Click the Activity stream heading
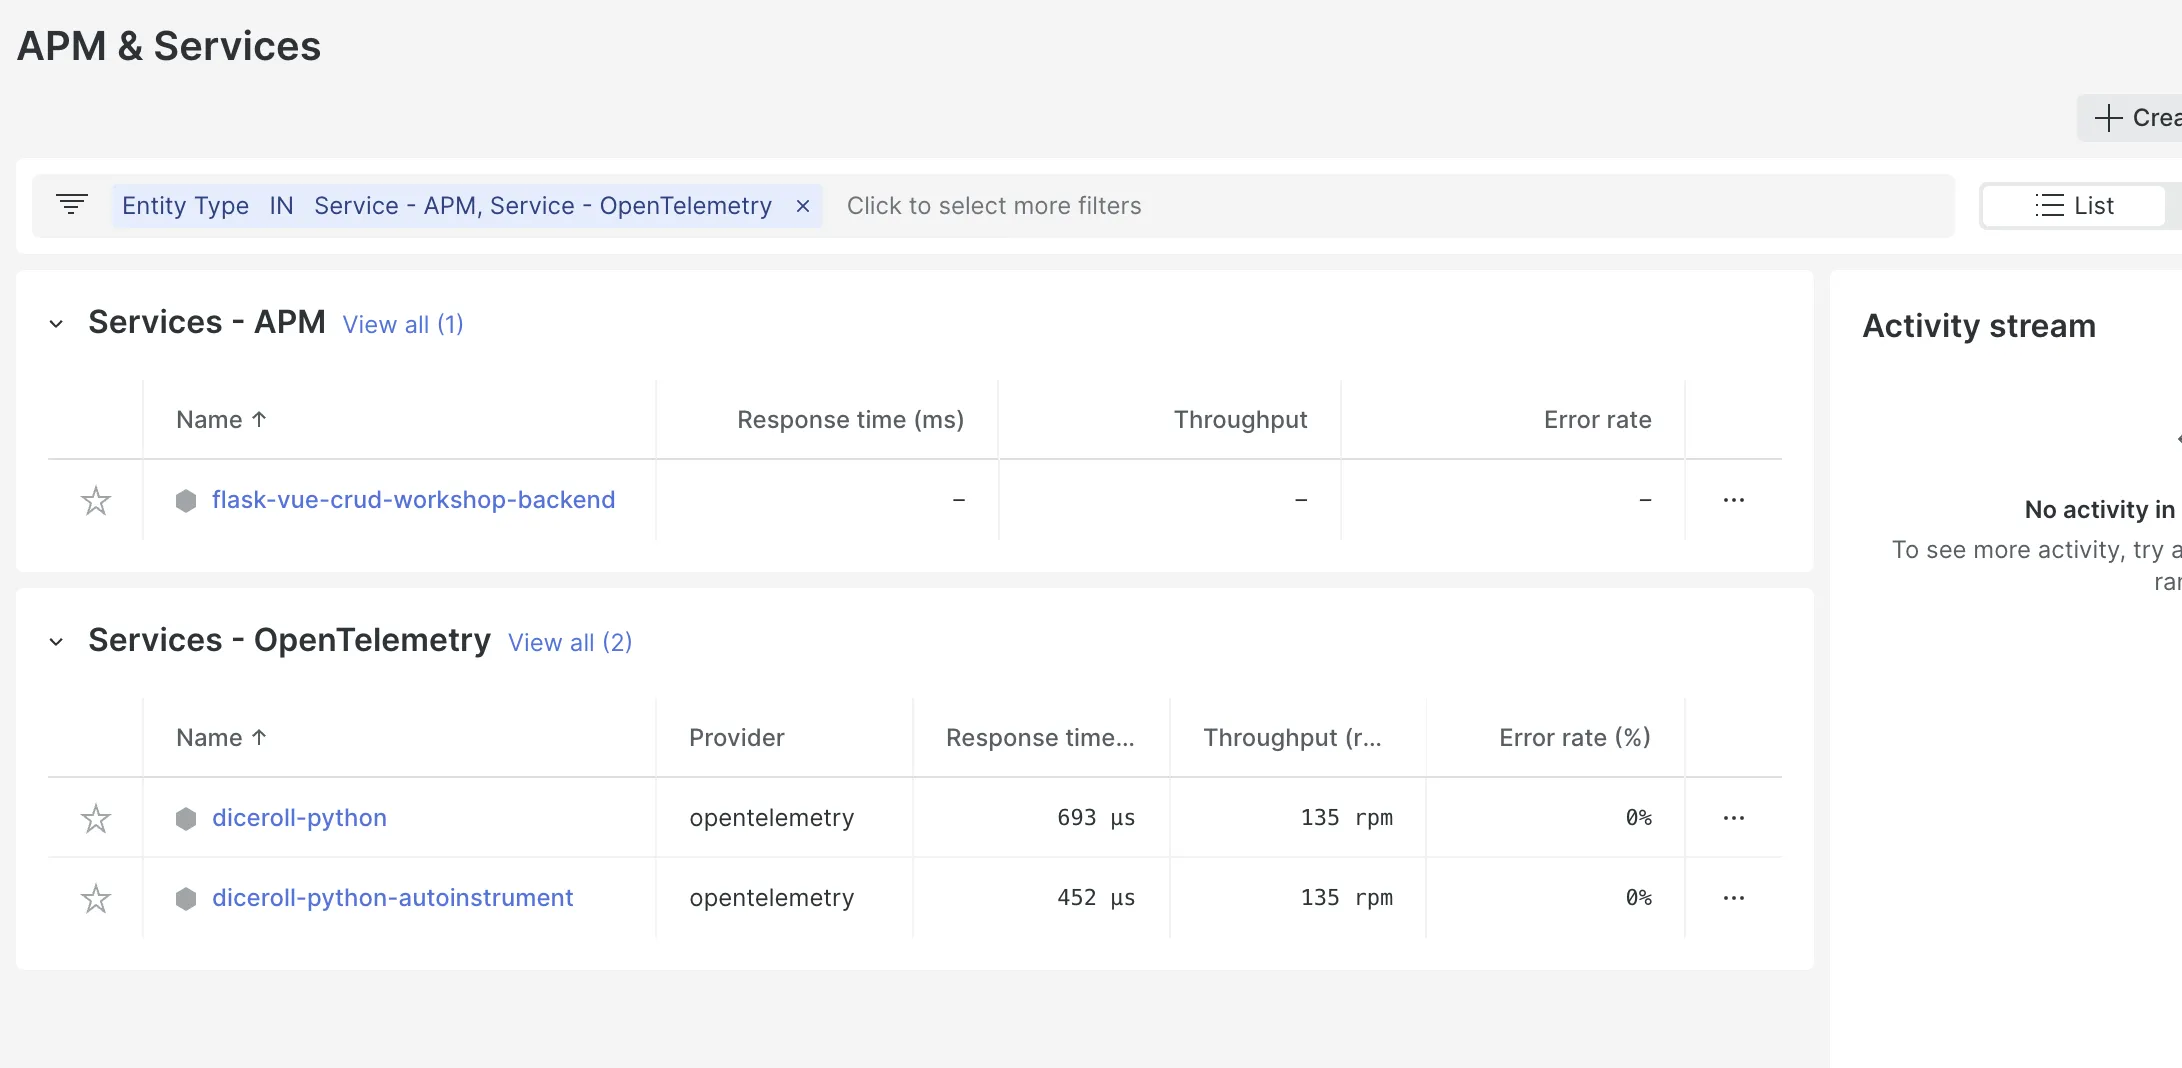Screen dimensions: 2182x1068 (x=1978, y=326)
